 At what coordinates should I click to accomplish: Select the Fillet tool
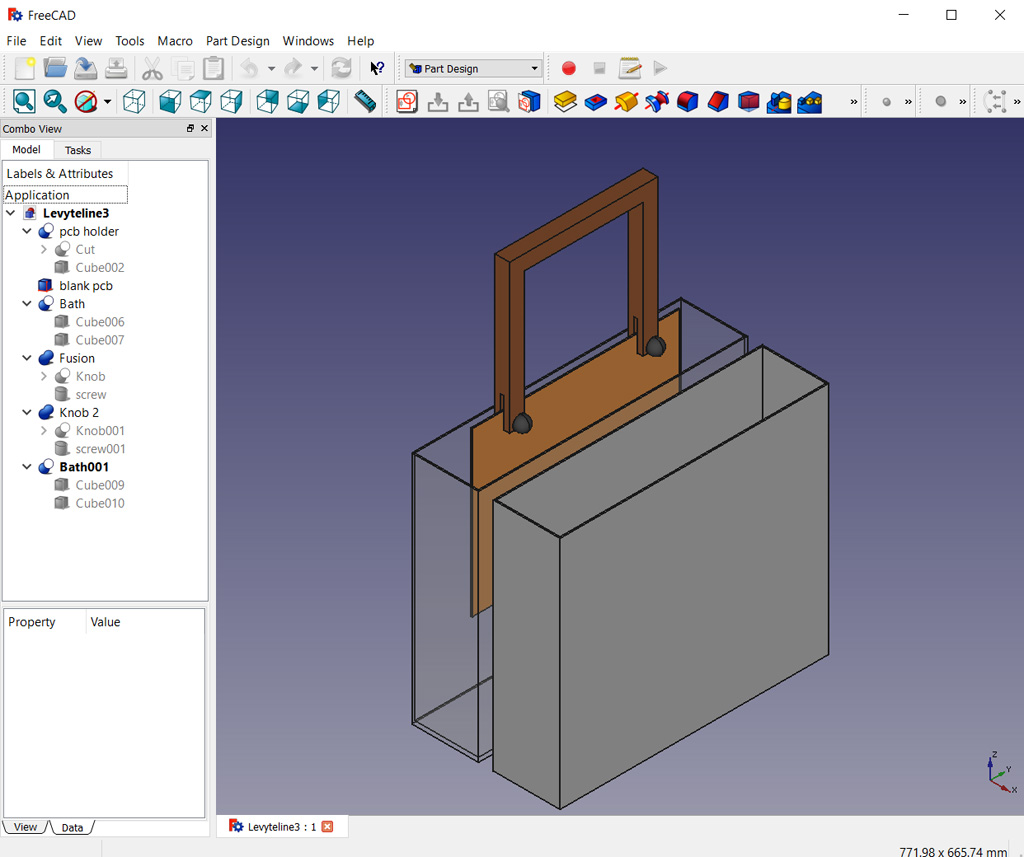click(688, 102)
